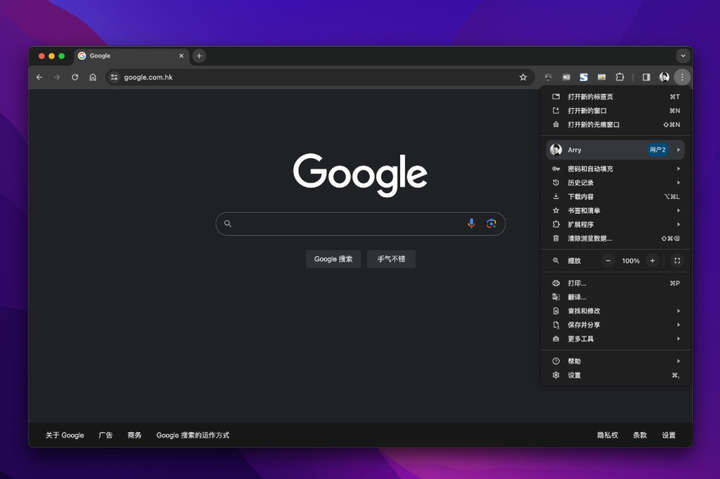The image size is (720, 479).
Task: Expand the Arry profile submenu
Action: (x=615, y=150)
